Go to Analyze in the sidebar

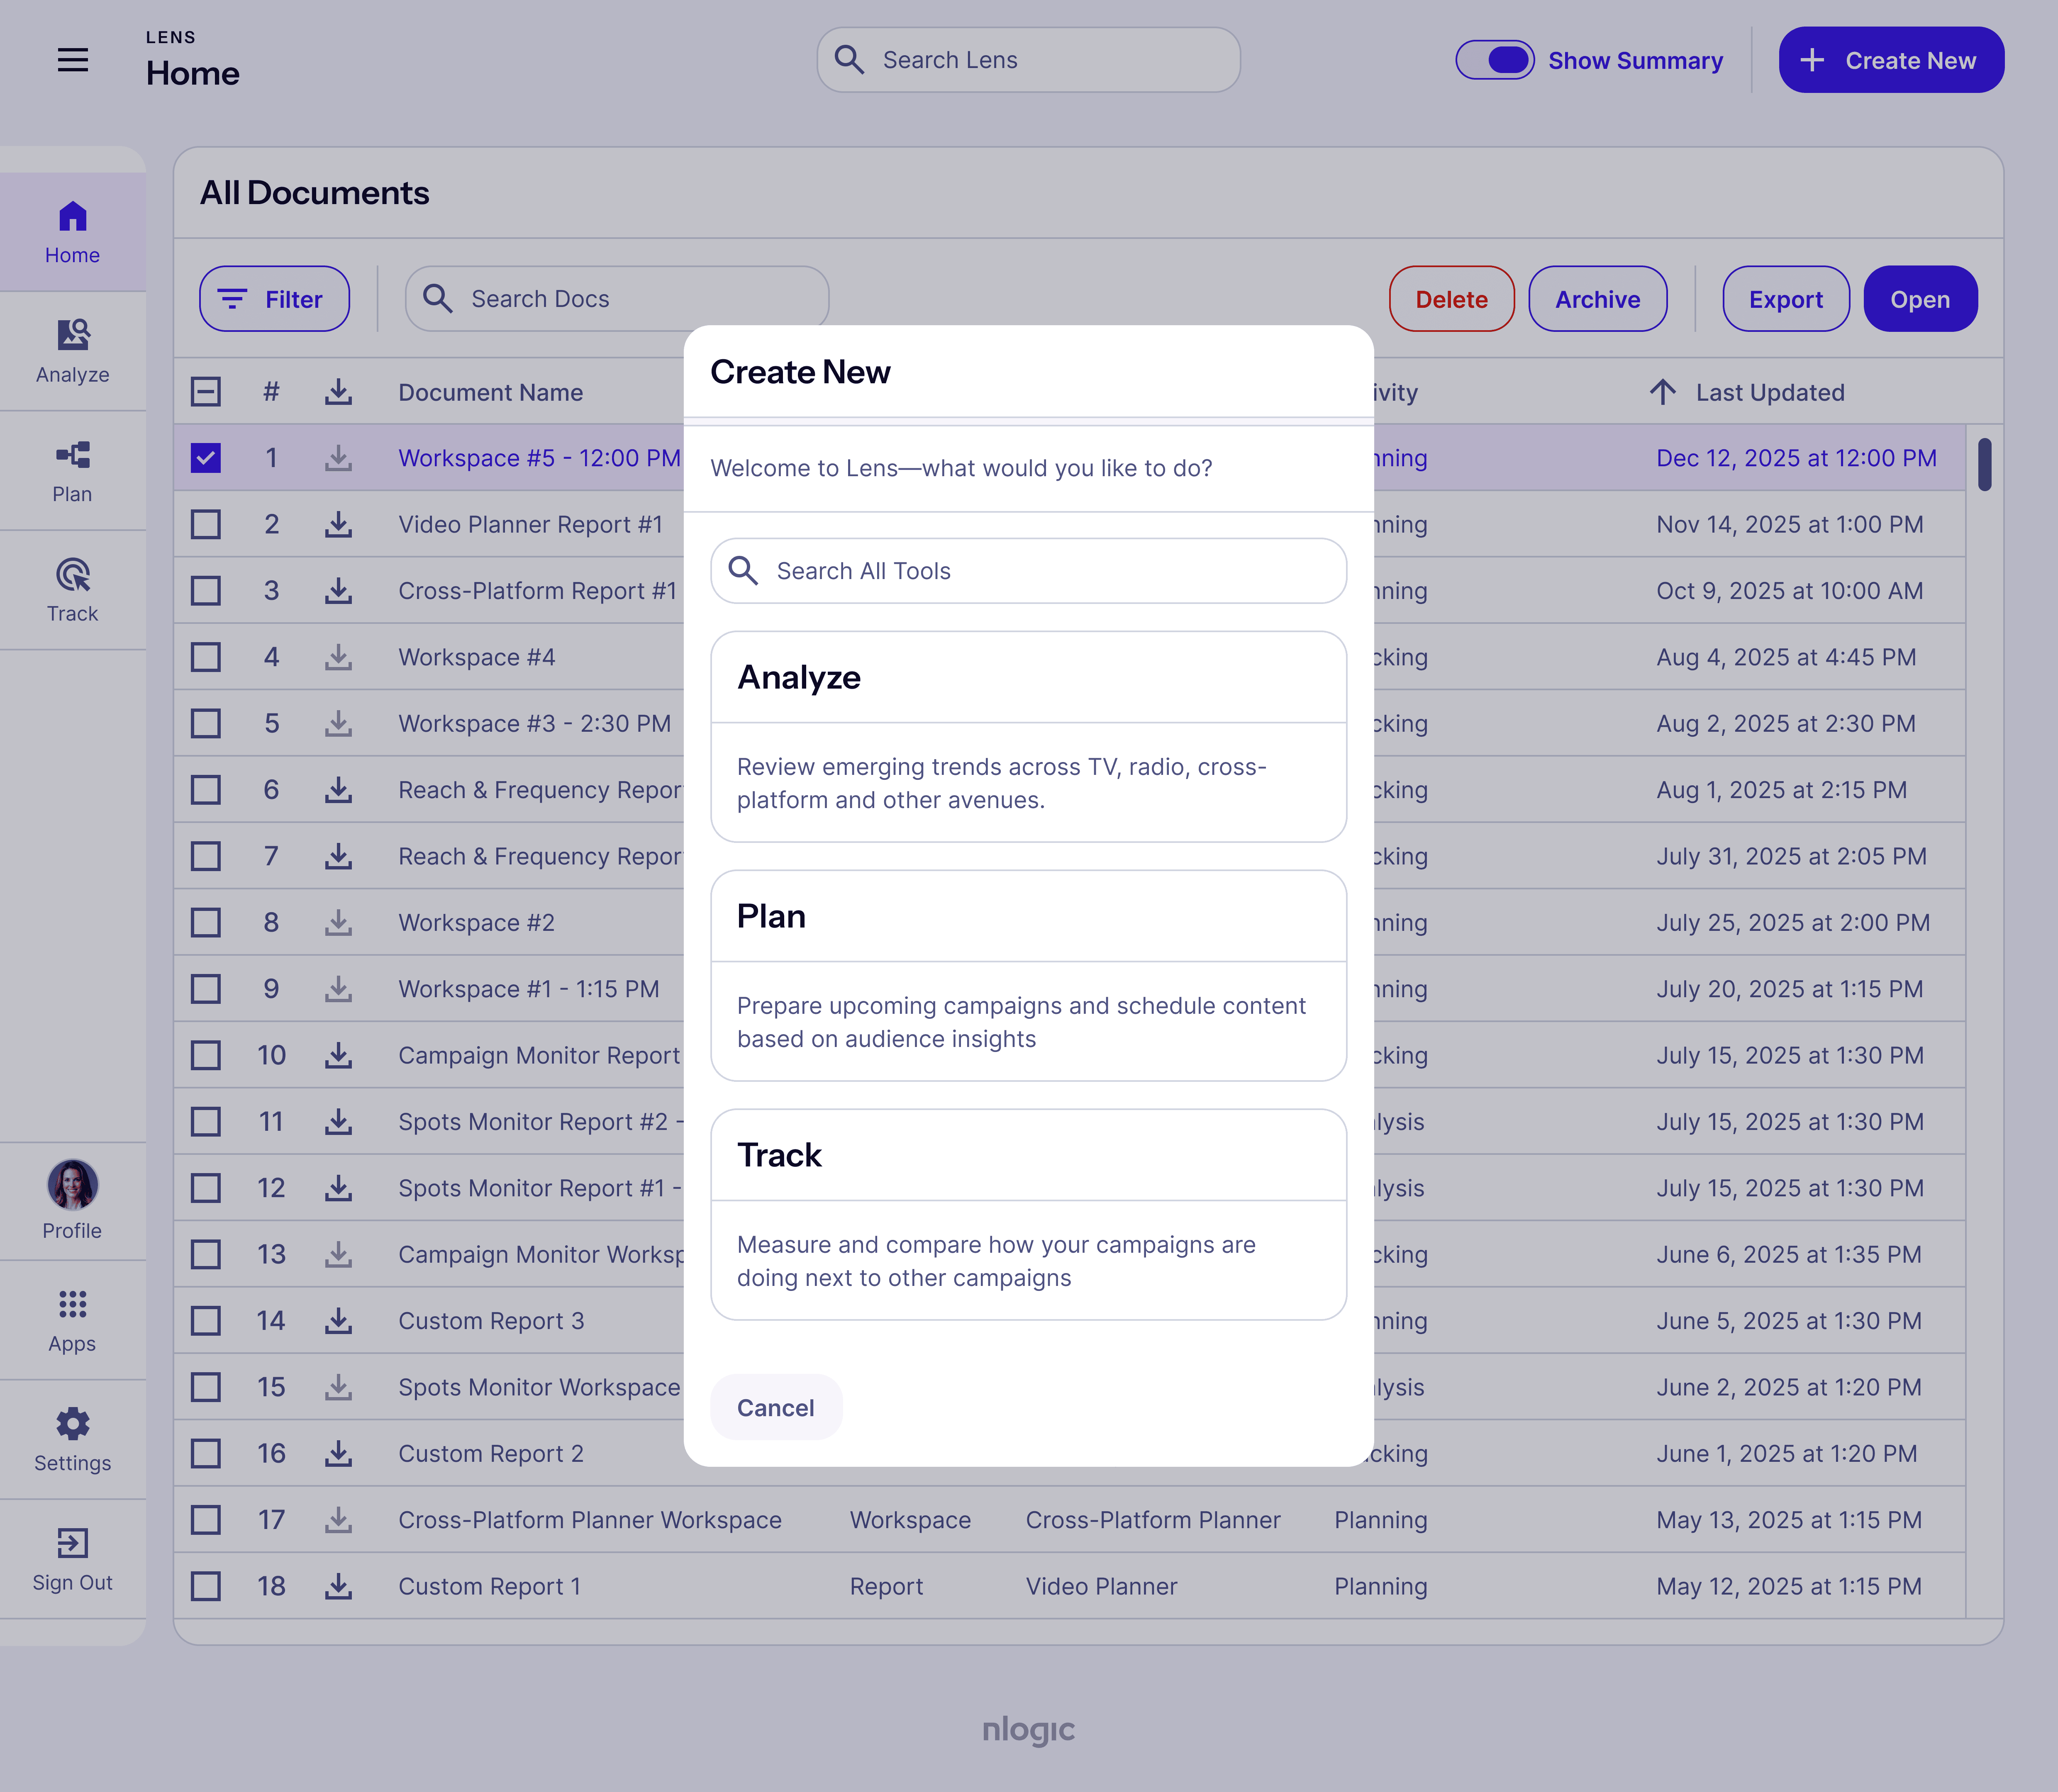click(x=72, y=351)
